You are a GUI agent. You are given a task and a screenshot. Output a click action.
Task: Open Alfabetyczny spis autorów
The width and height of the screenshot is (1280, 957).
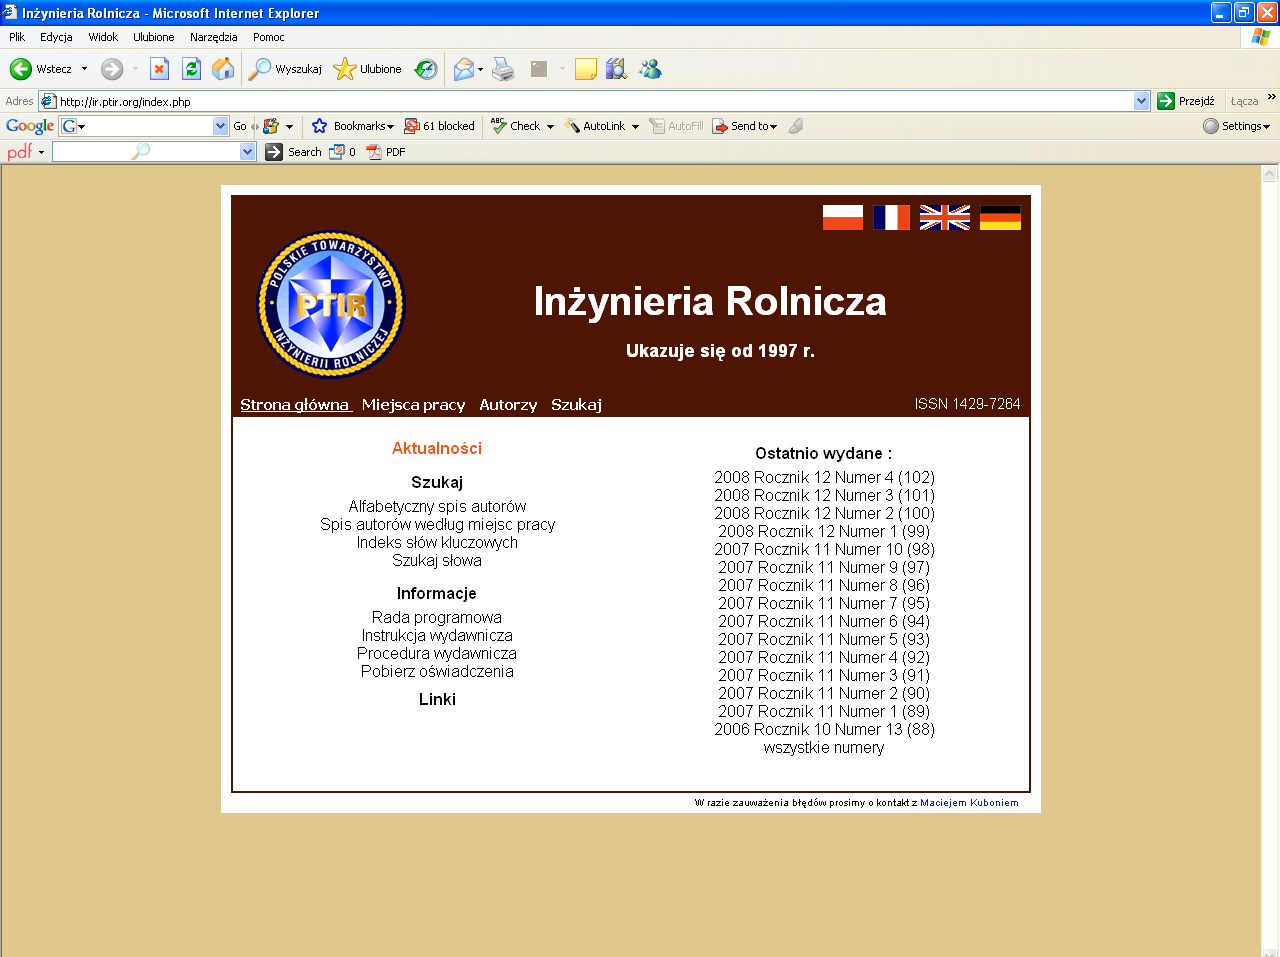coord(437,506)
